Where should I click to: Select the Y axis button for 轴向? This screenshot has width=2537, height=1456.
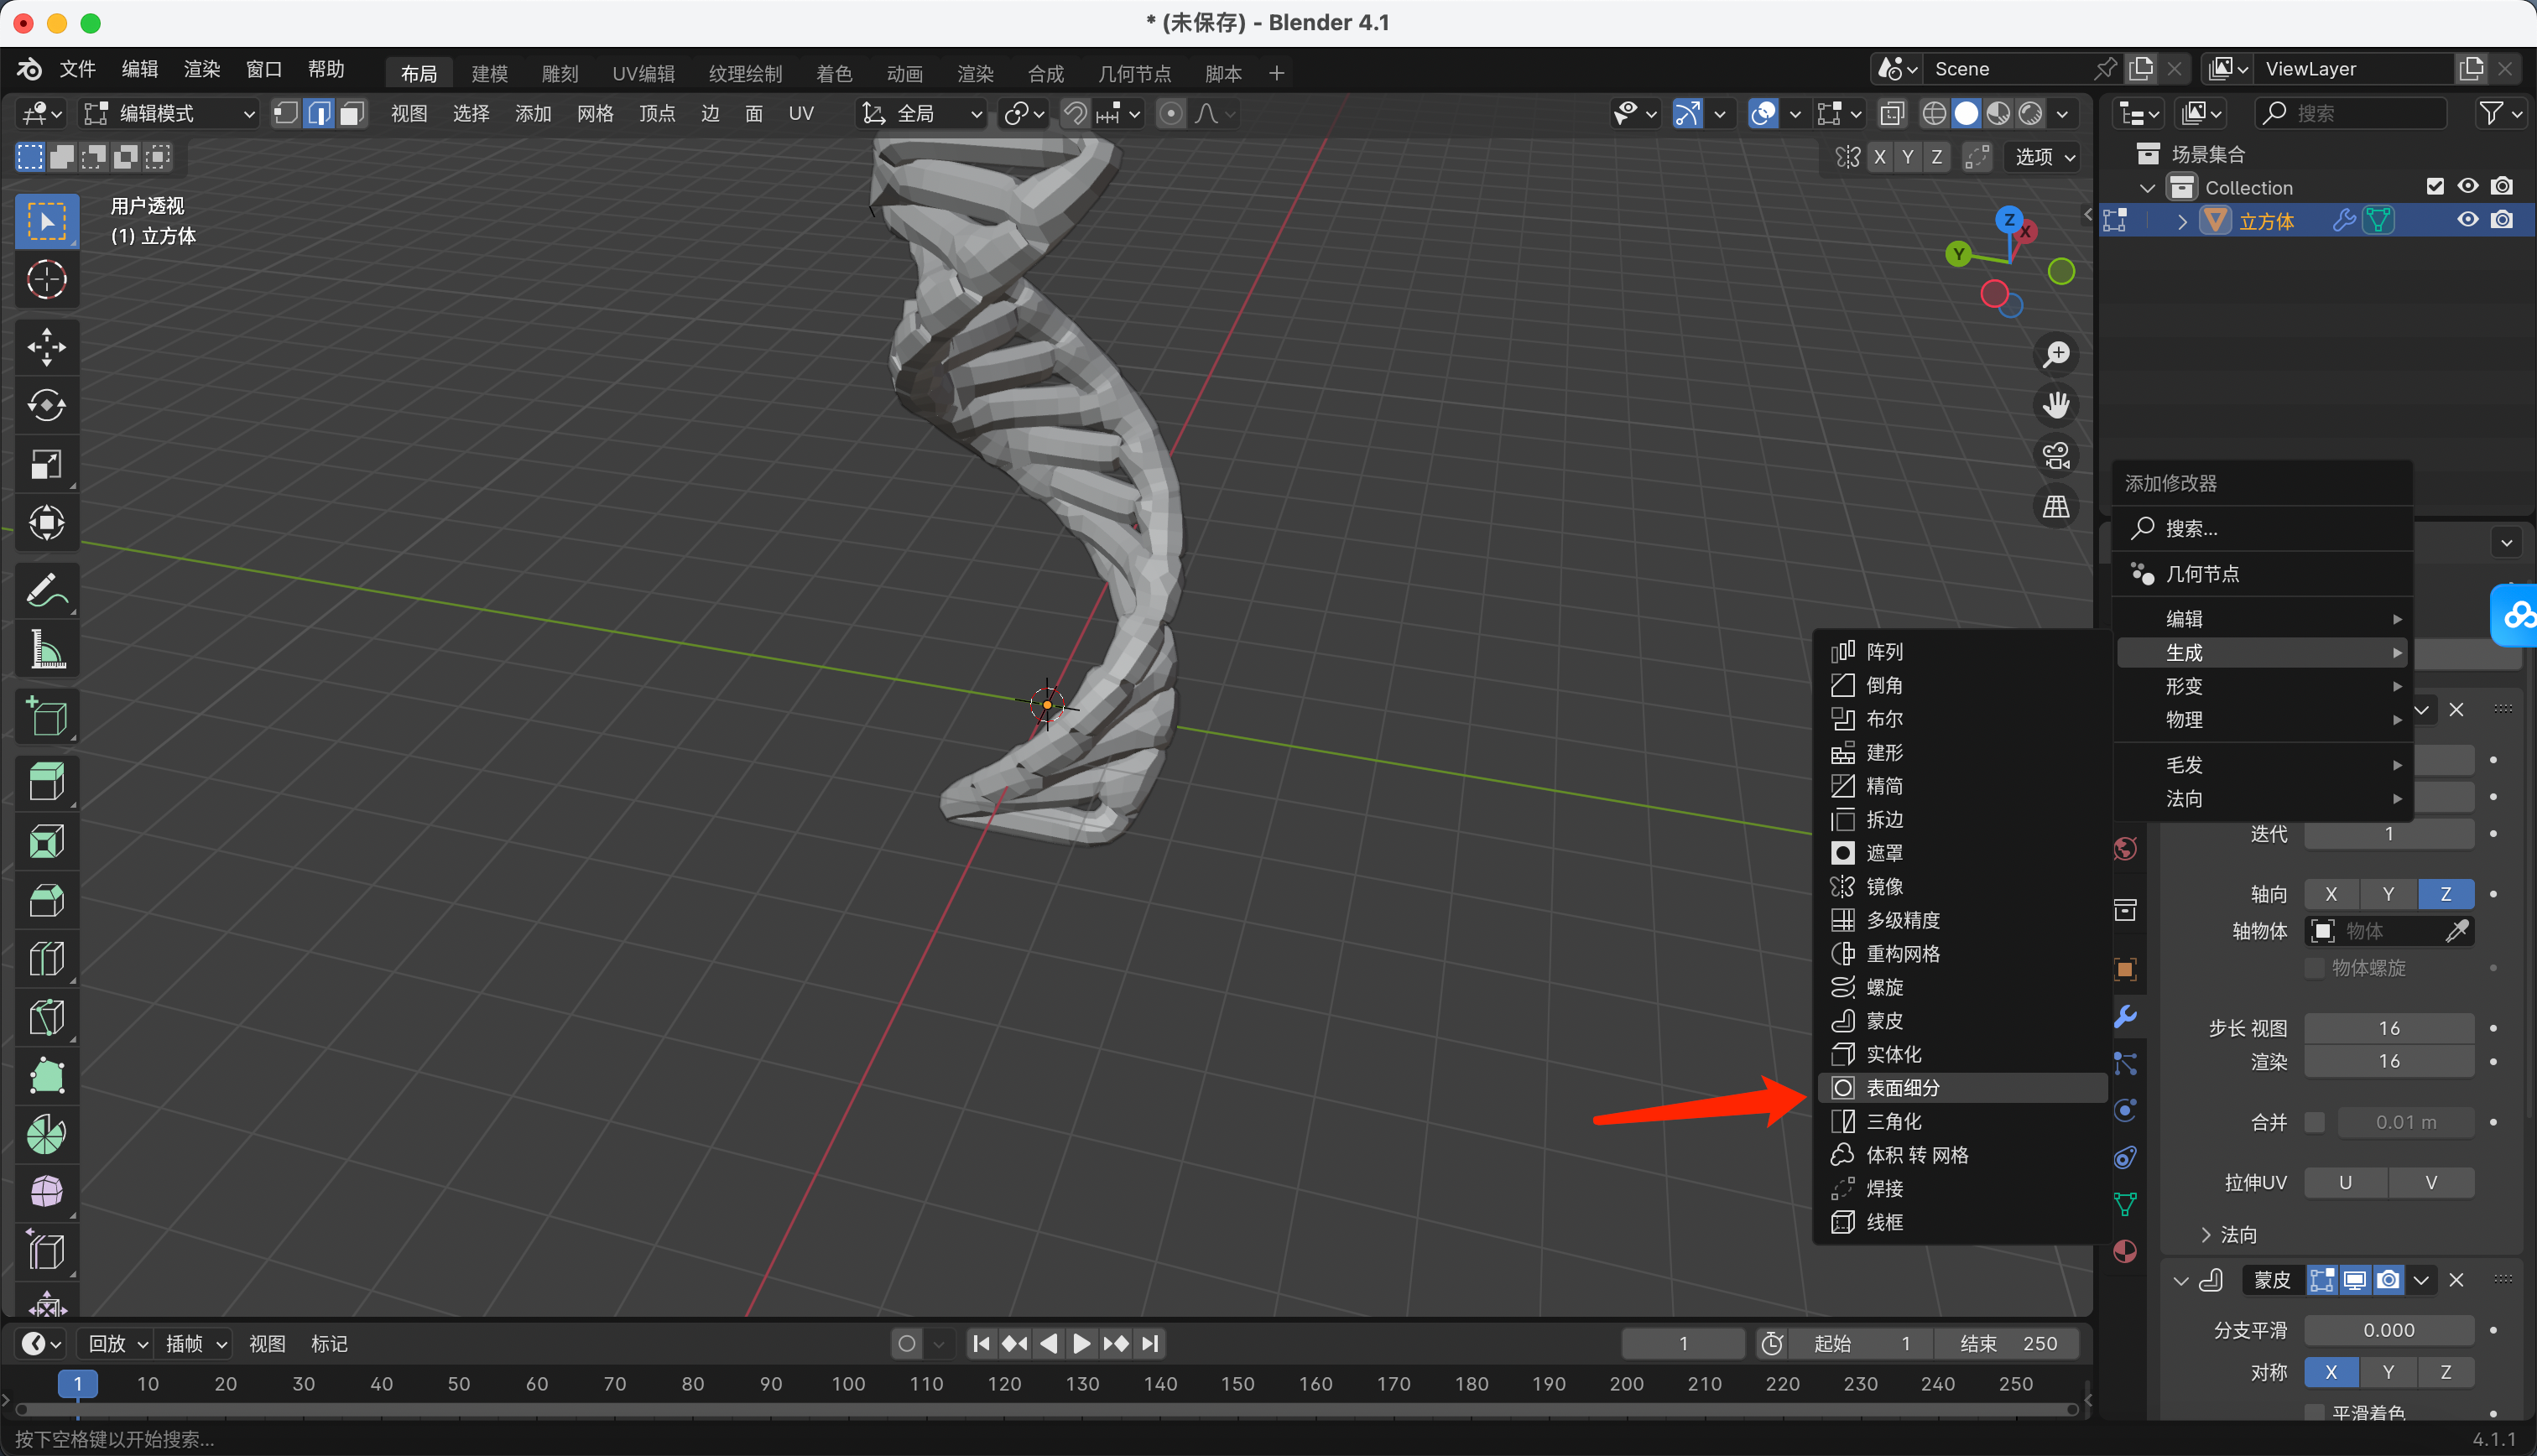pyautogui.click(x=2388, y=894)
